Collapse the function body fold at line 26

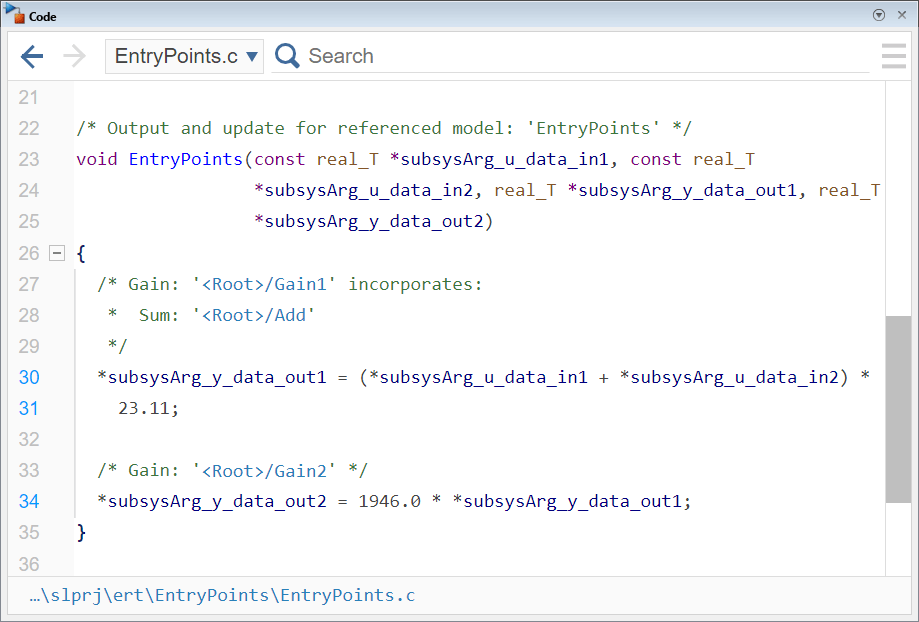point(57,253)
